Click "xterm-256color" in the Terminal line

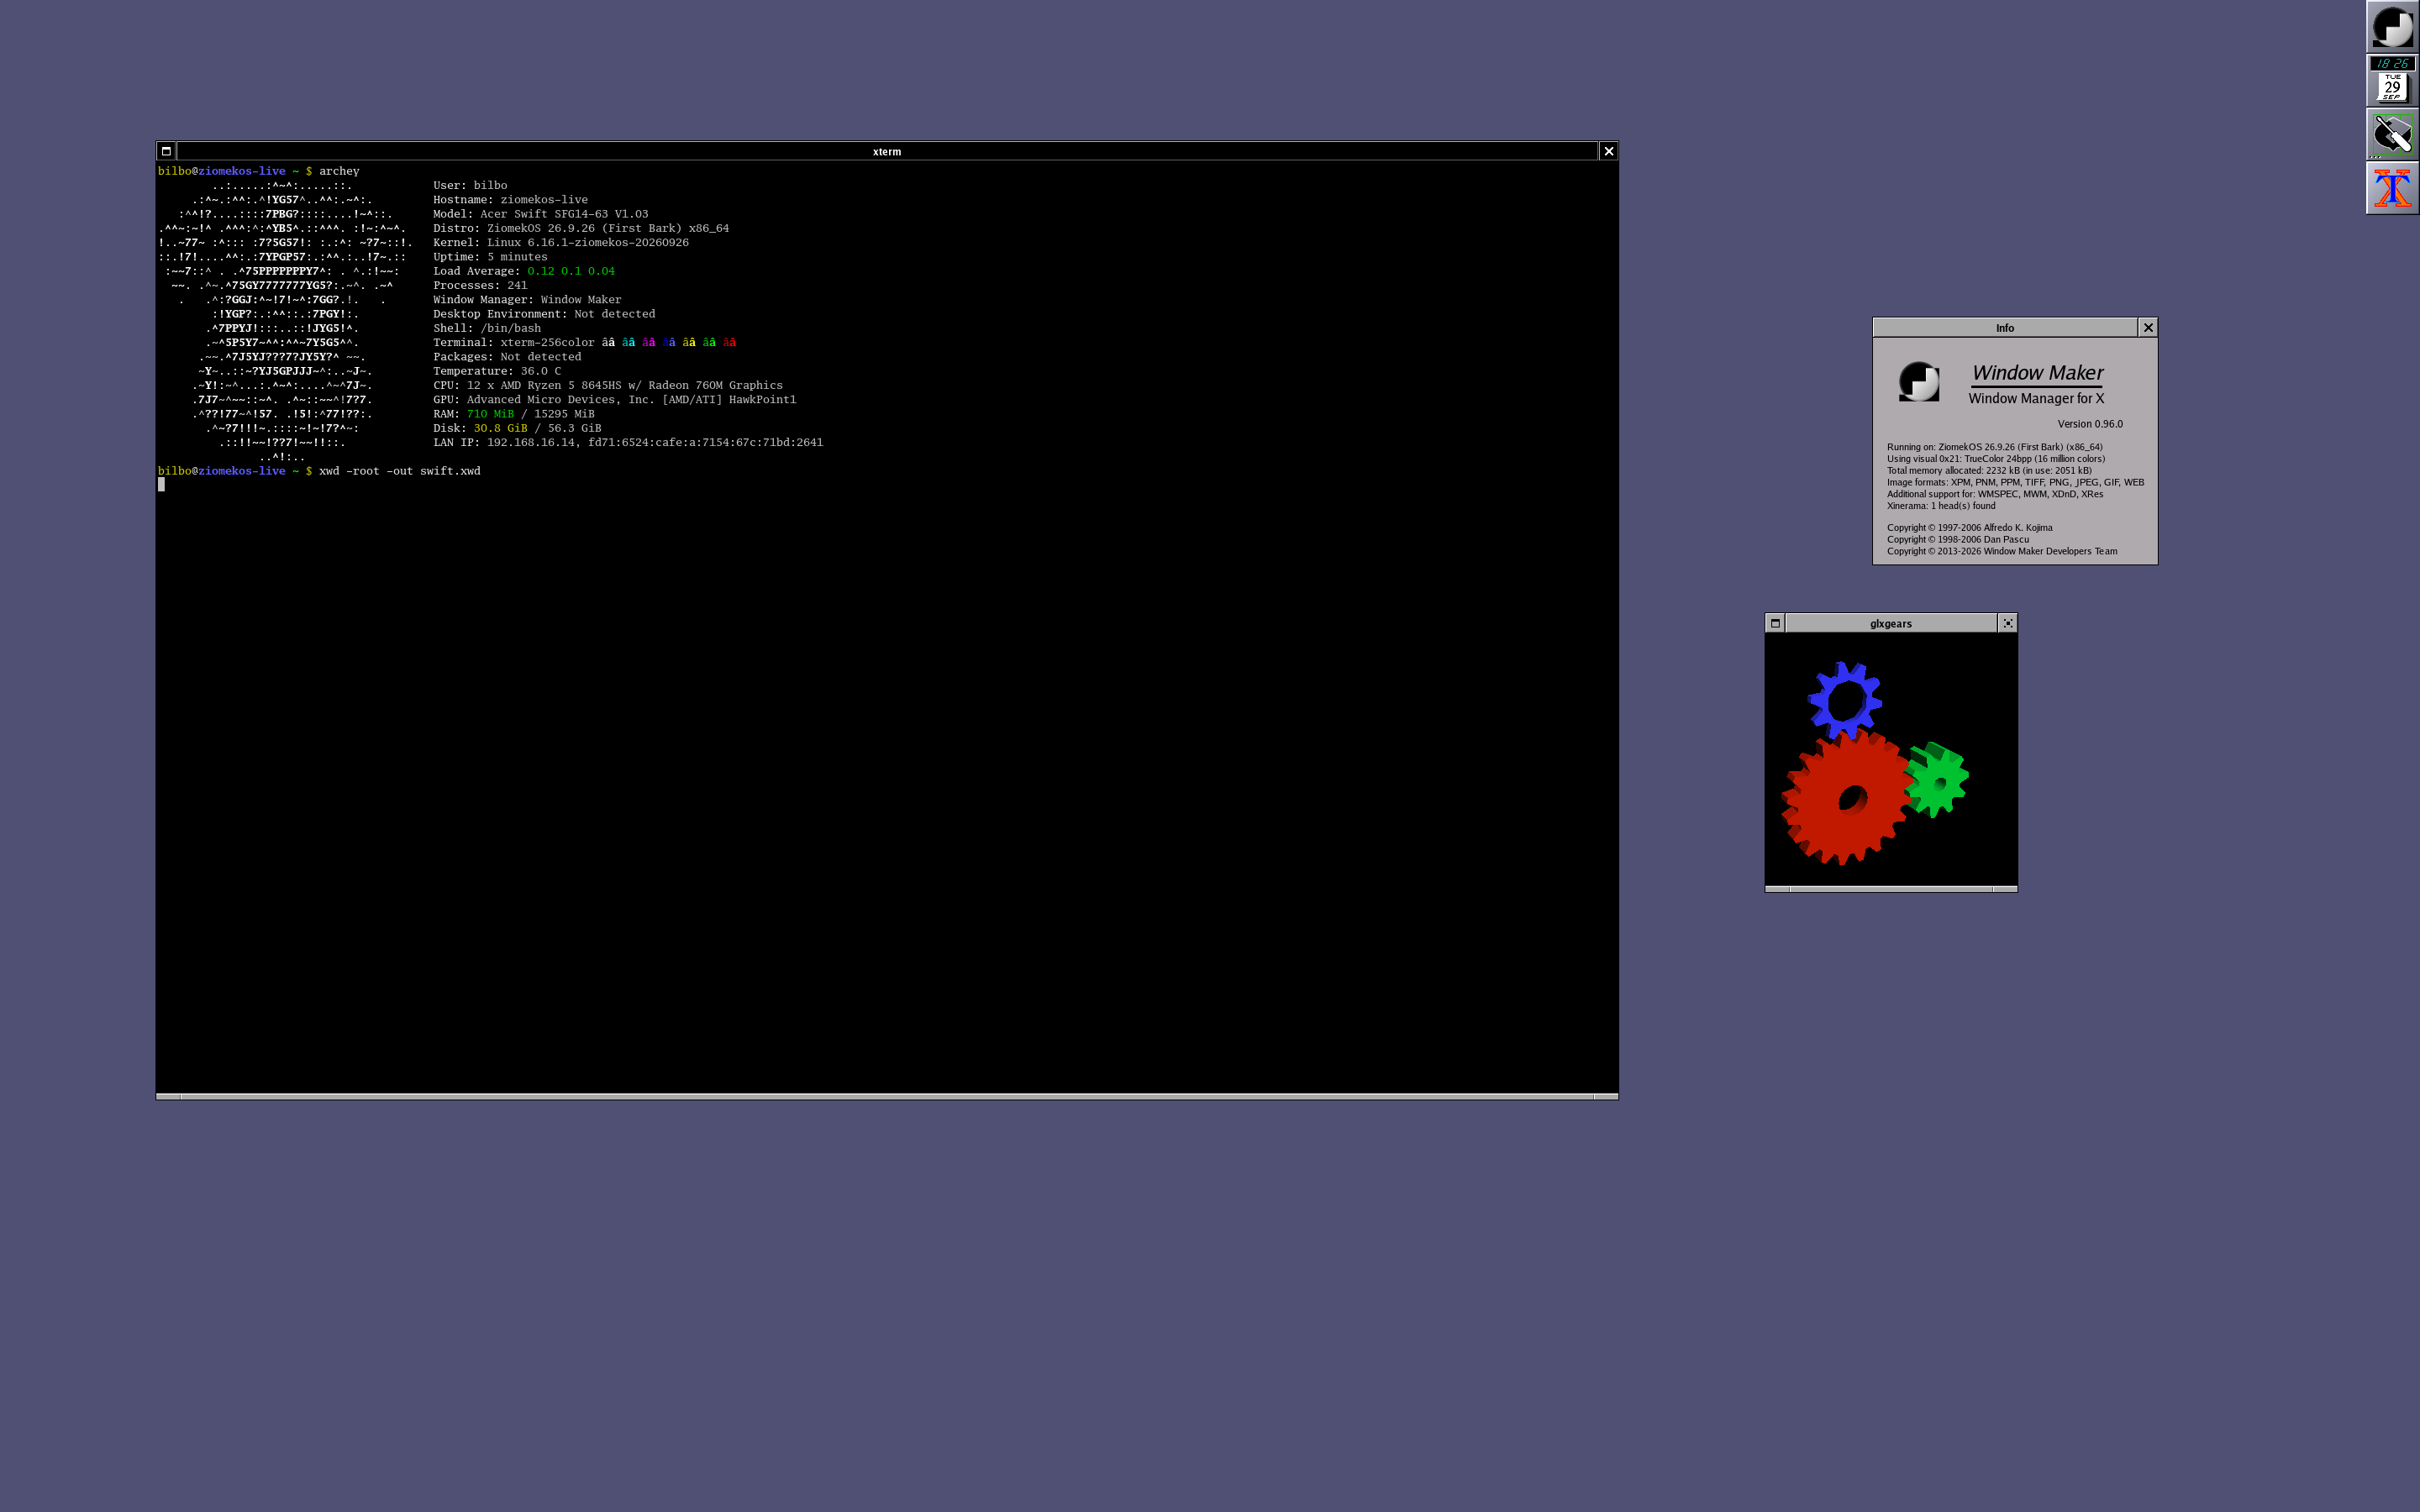pos(547,342)
